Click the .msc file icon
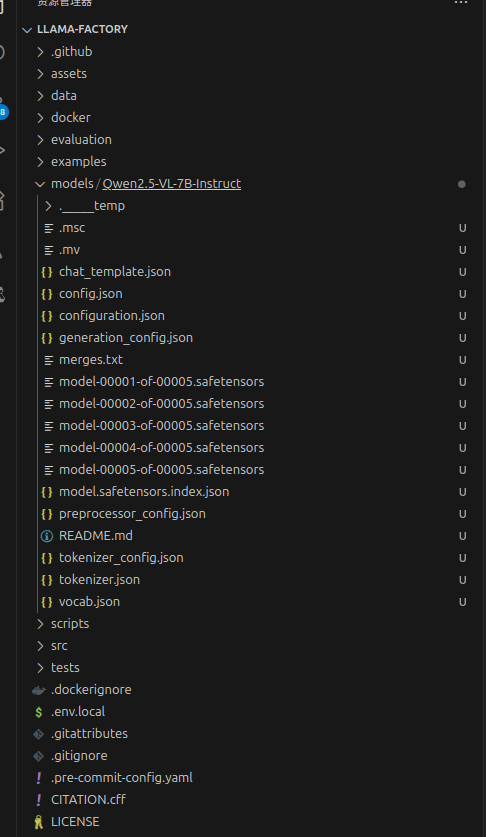Image resolution: width=486 pixels, height=837 pixels. click(x=49, y=228)
